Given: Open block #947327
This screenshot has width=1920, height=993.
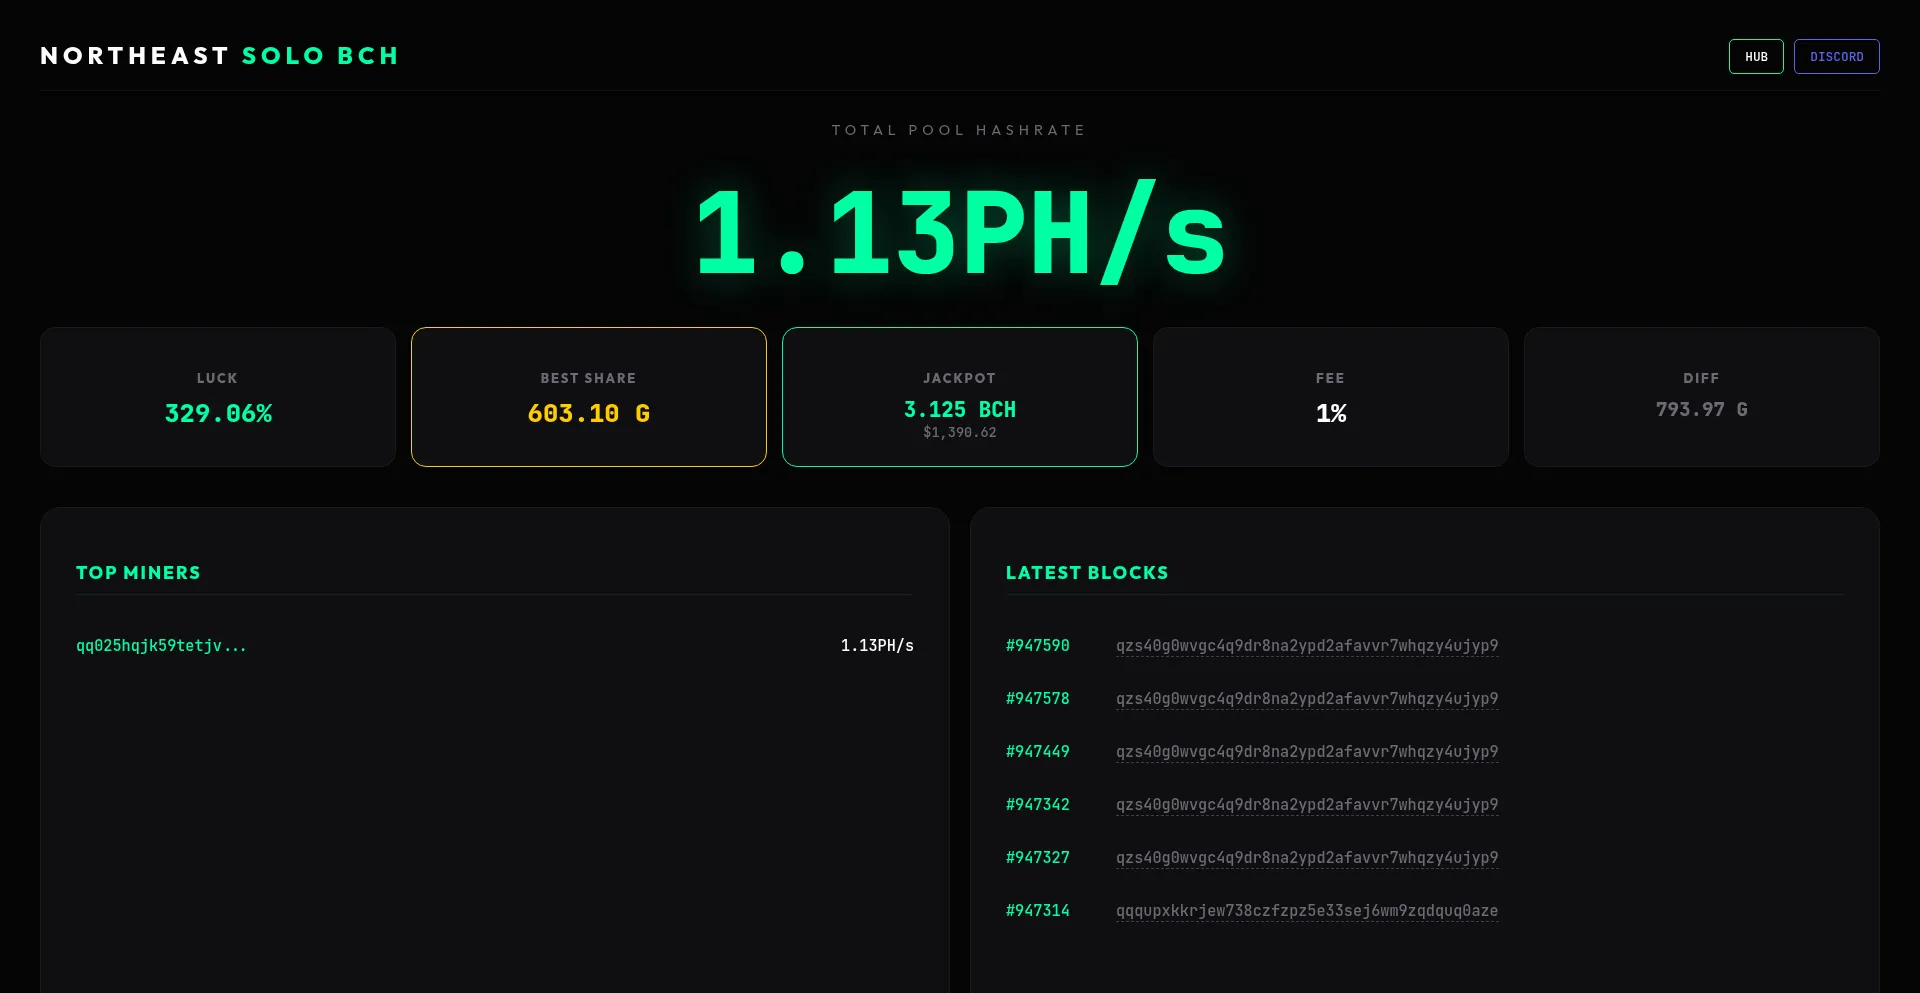Looking at the screenshot, I should [x=1038, y=858].
